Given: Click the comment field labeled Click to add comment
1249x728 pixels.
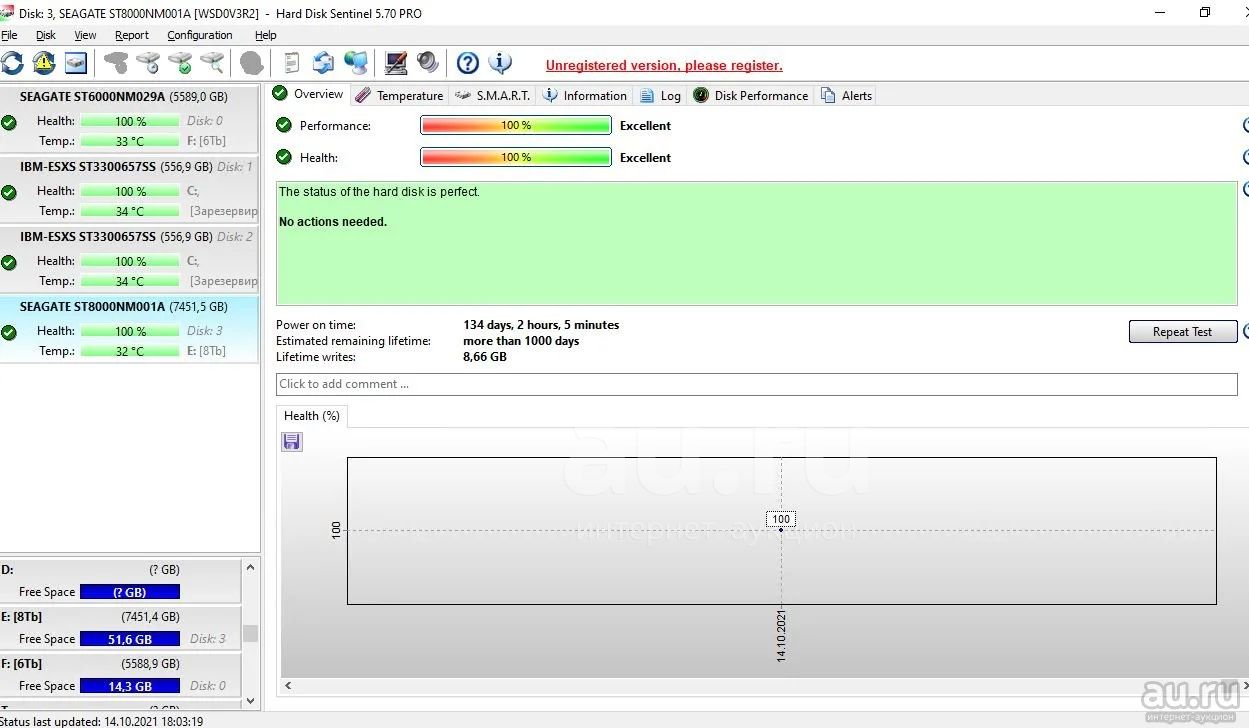Looking at the screenshot, I should (757, 384).
